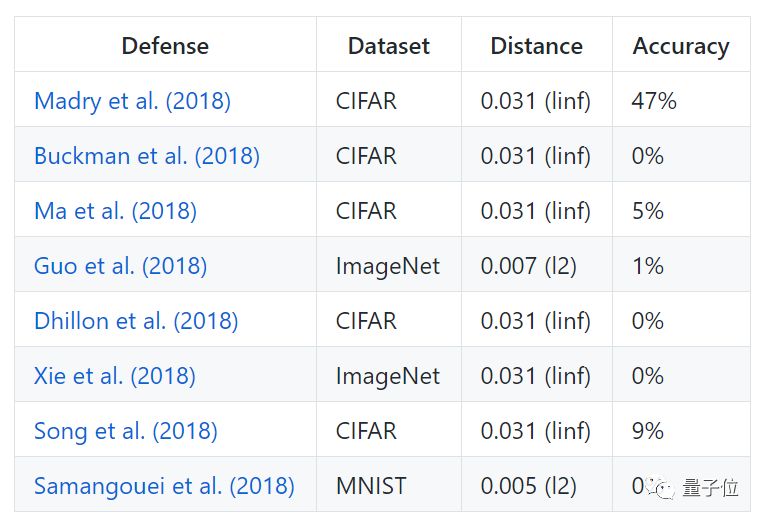Viewport: 763px width, 521px height.
Task: Open the Song et al. (2018) link
Action: tap(125, 431)
